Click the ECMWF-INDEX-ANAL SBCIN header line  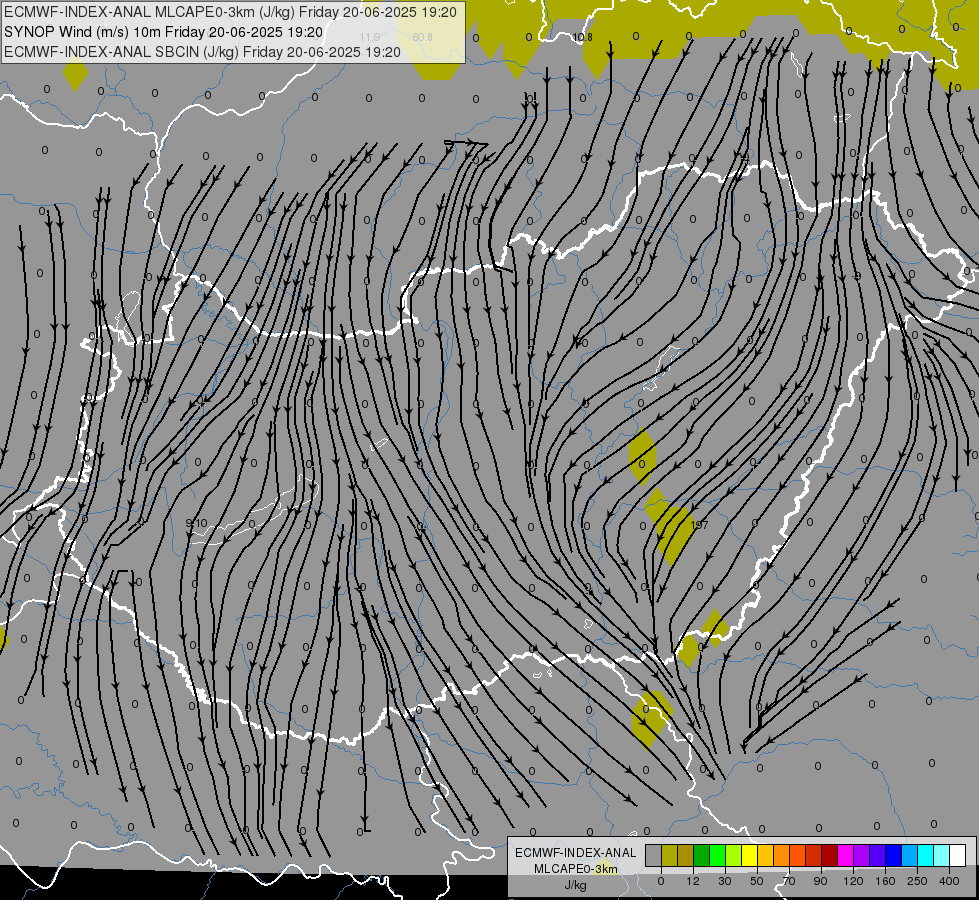(202, 52)
